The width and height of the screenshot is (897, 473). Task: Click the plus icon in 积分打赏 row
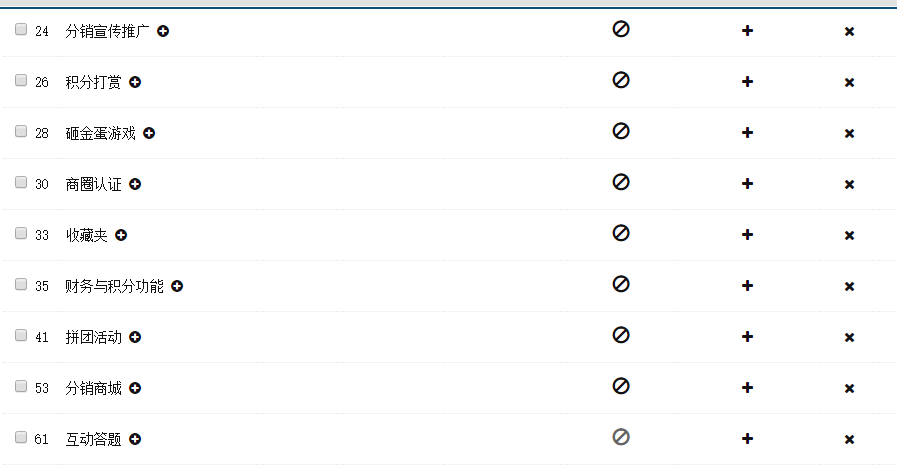pyautogui.click(x=747, y=82)
